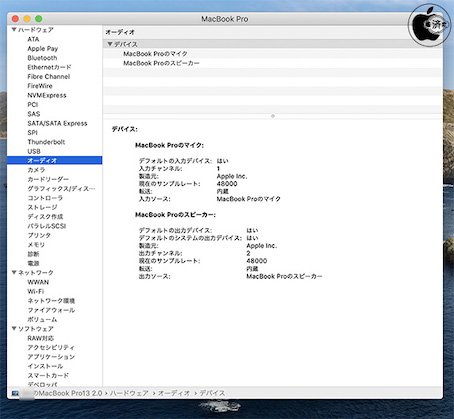Click the yellow minimize window button
Screen dimensions: 454x419
pyautogui.click(x=27, y=19)
